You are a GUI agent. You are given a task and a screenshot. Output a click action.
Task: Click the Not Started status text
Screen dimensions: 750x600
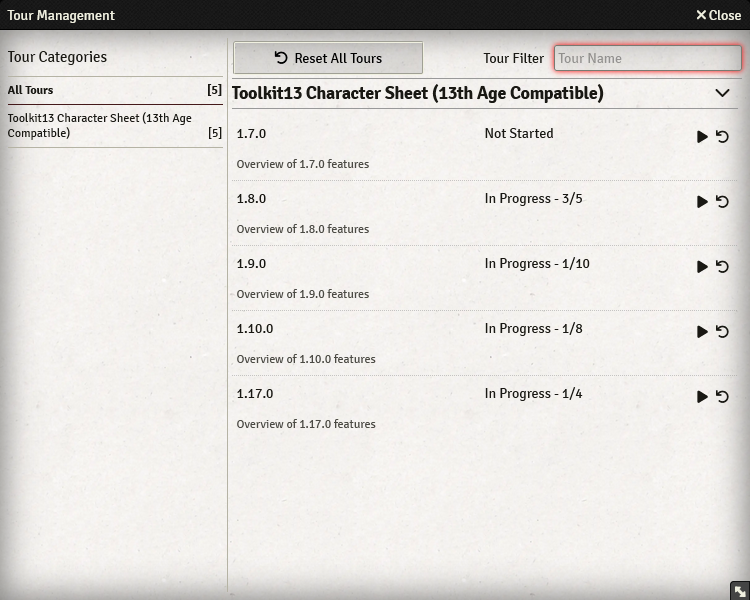point(519,133)
